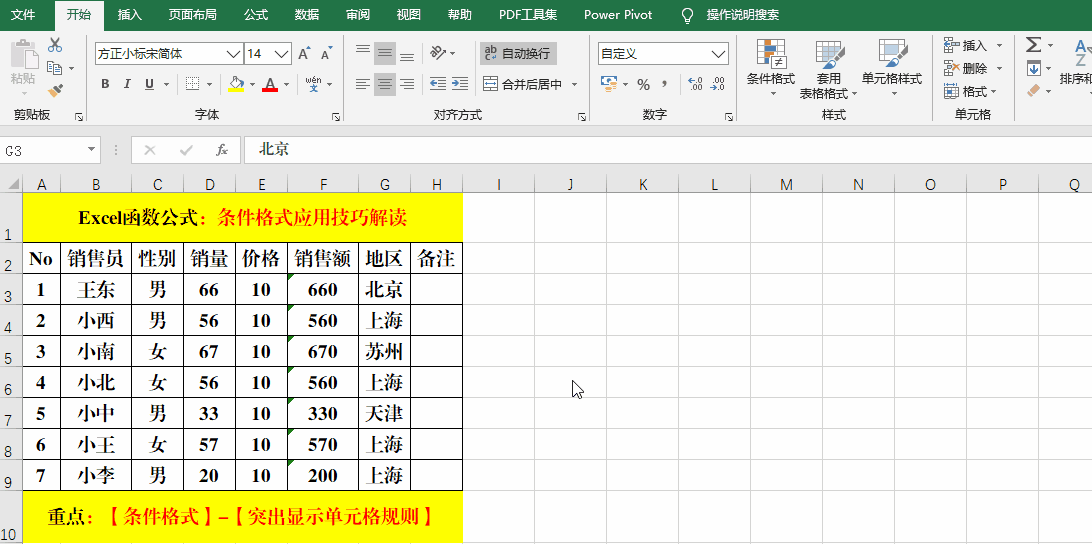Open the font name dropdown

click(x=233, y=54)
